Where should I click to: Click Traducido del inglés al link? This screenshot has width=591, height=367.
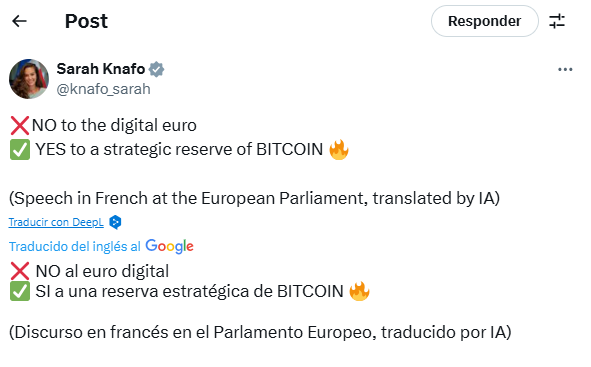pos(75,246)
